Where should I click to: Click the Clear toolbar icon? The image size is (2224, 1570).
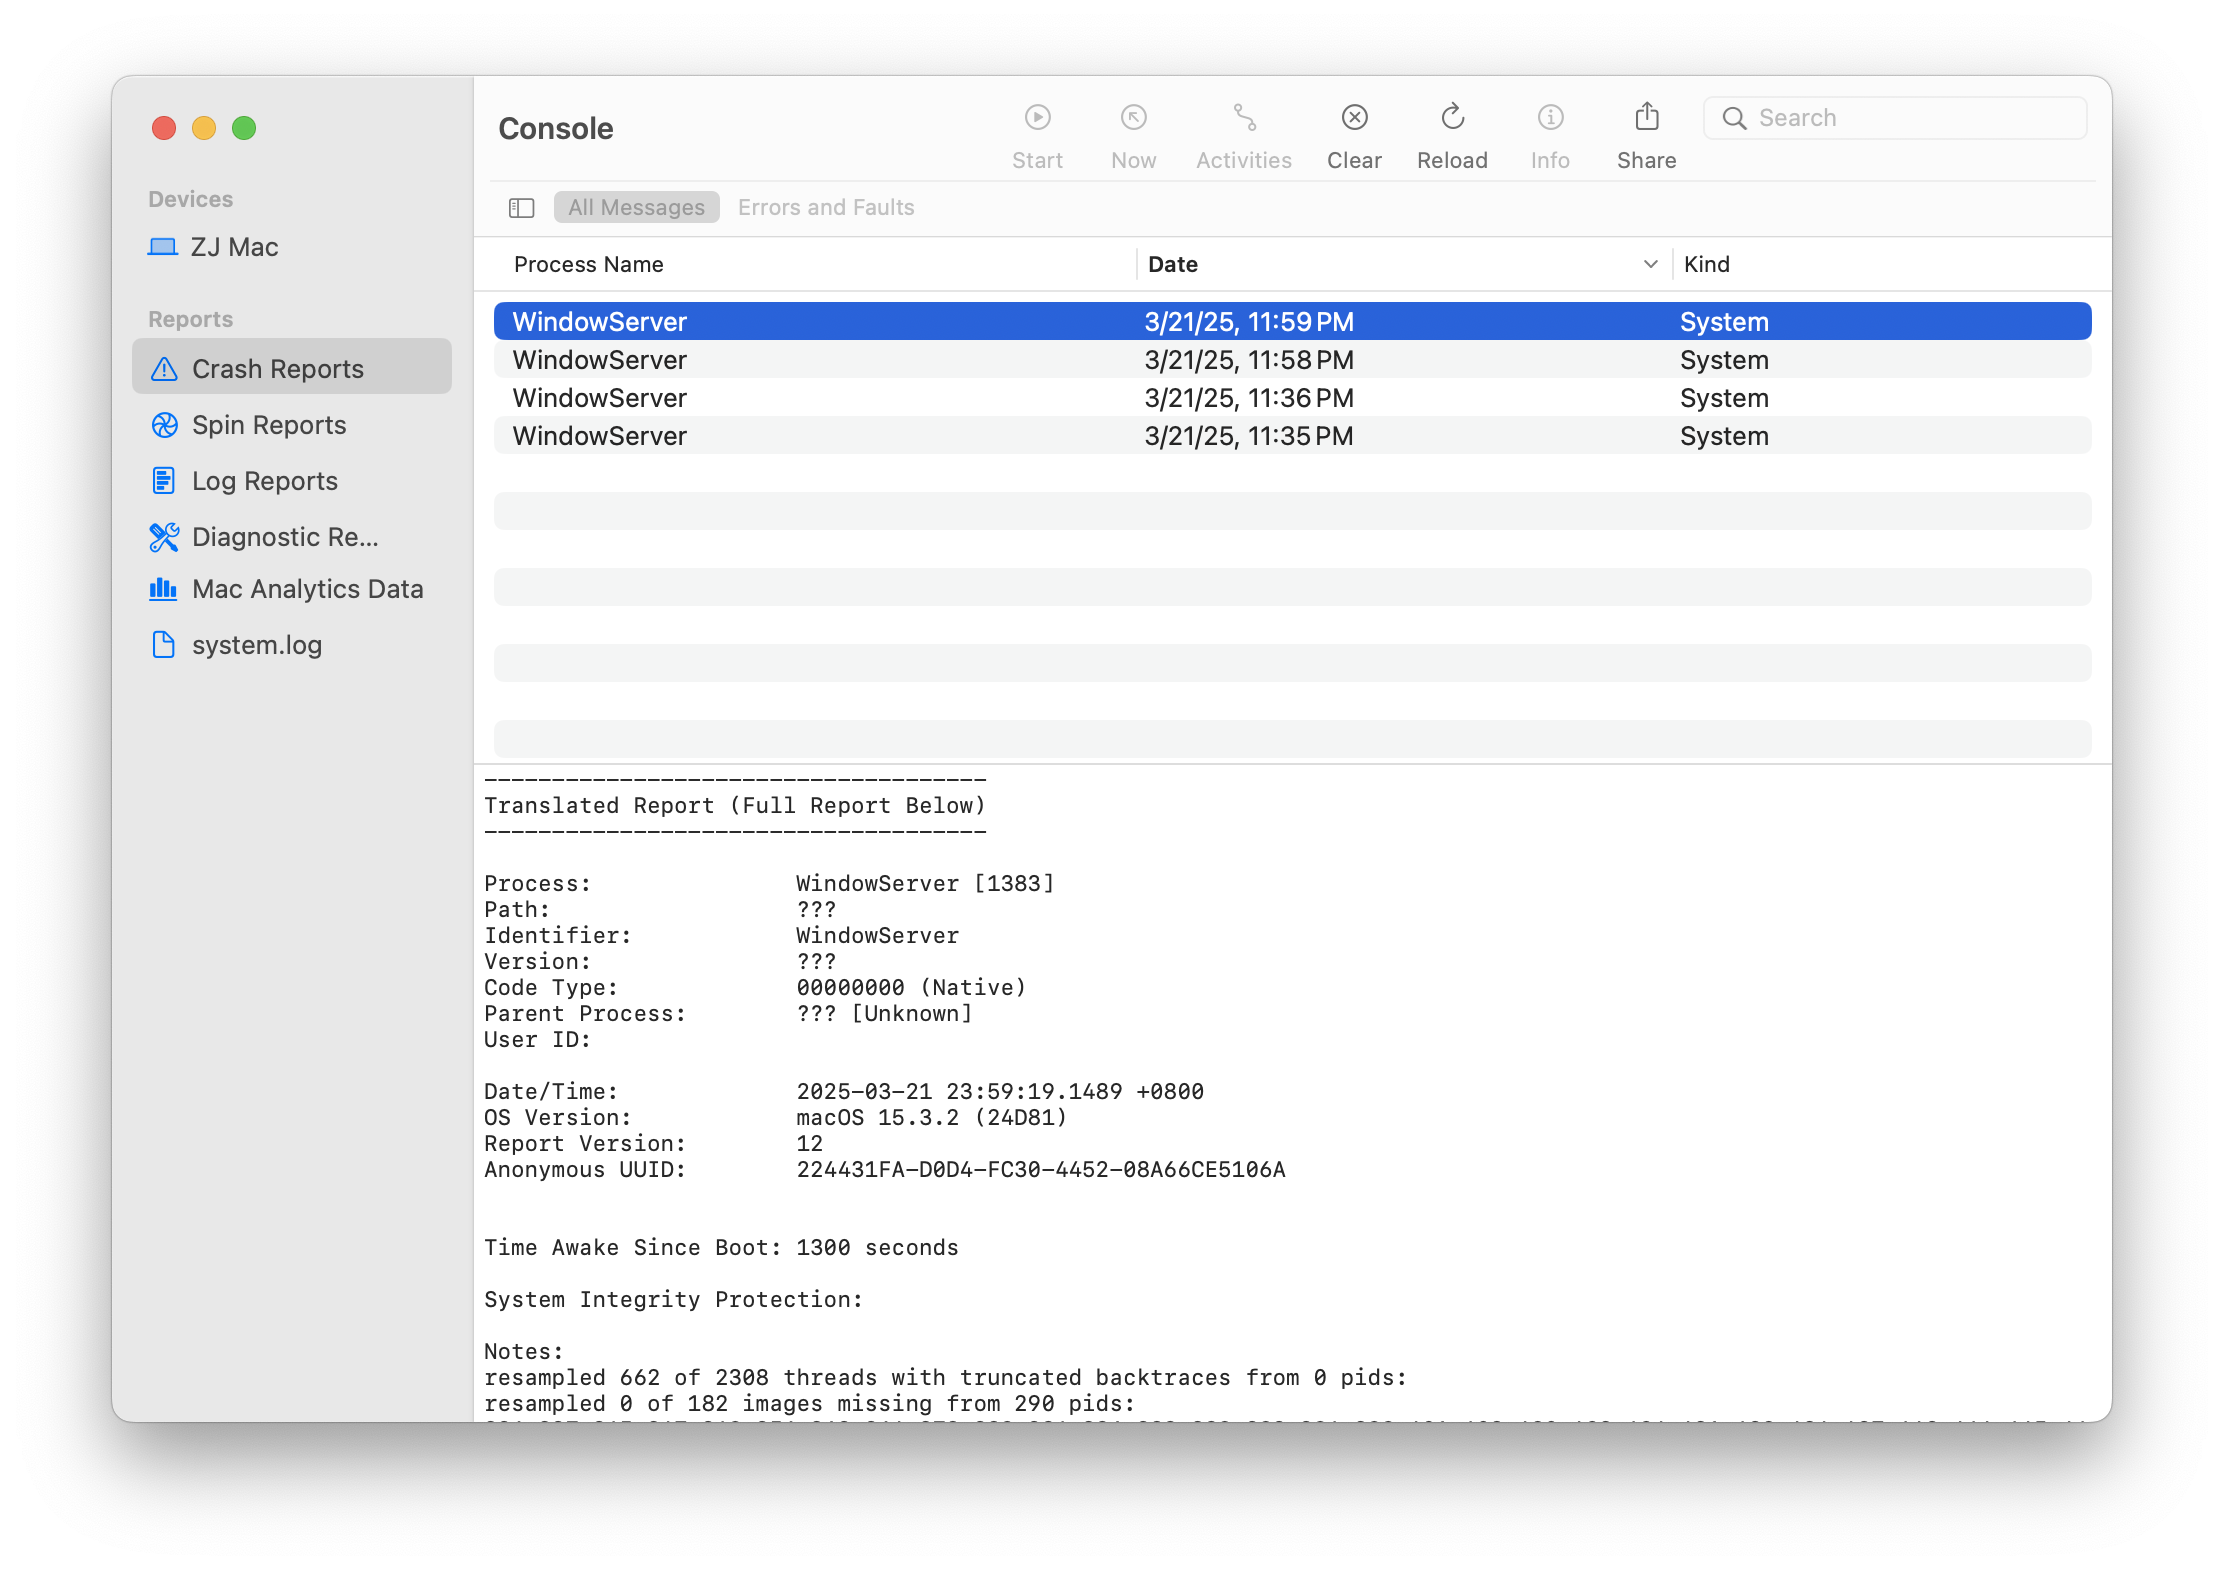pos(1354,118)
